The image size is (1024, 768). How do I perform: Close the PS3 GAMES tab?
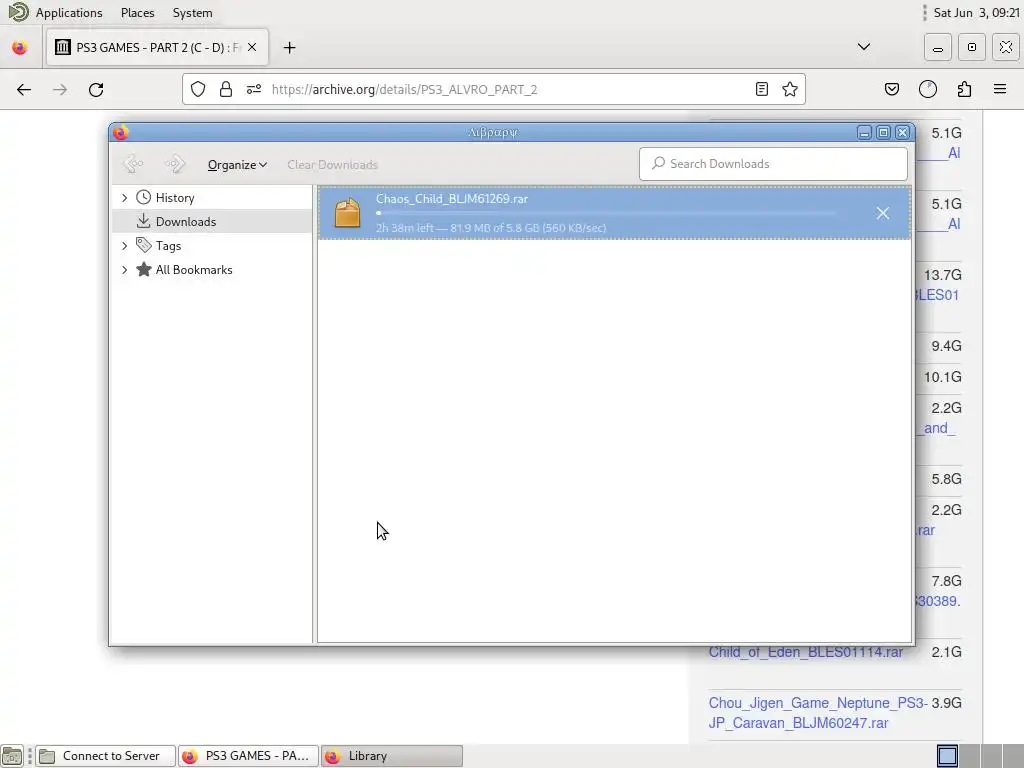pos(252,48)
